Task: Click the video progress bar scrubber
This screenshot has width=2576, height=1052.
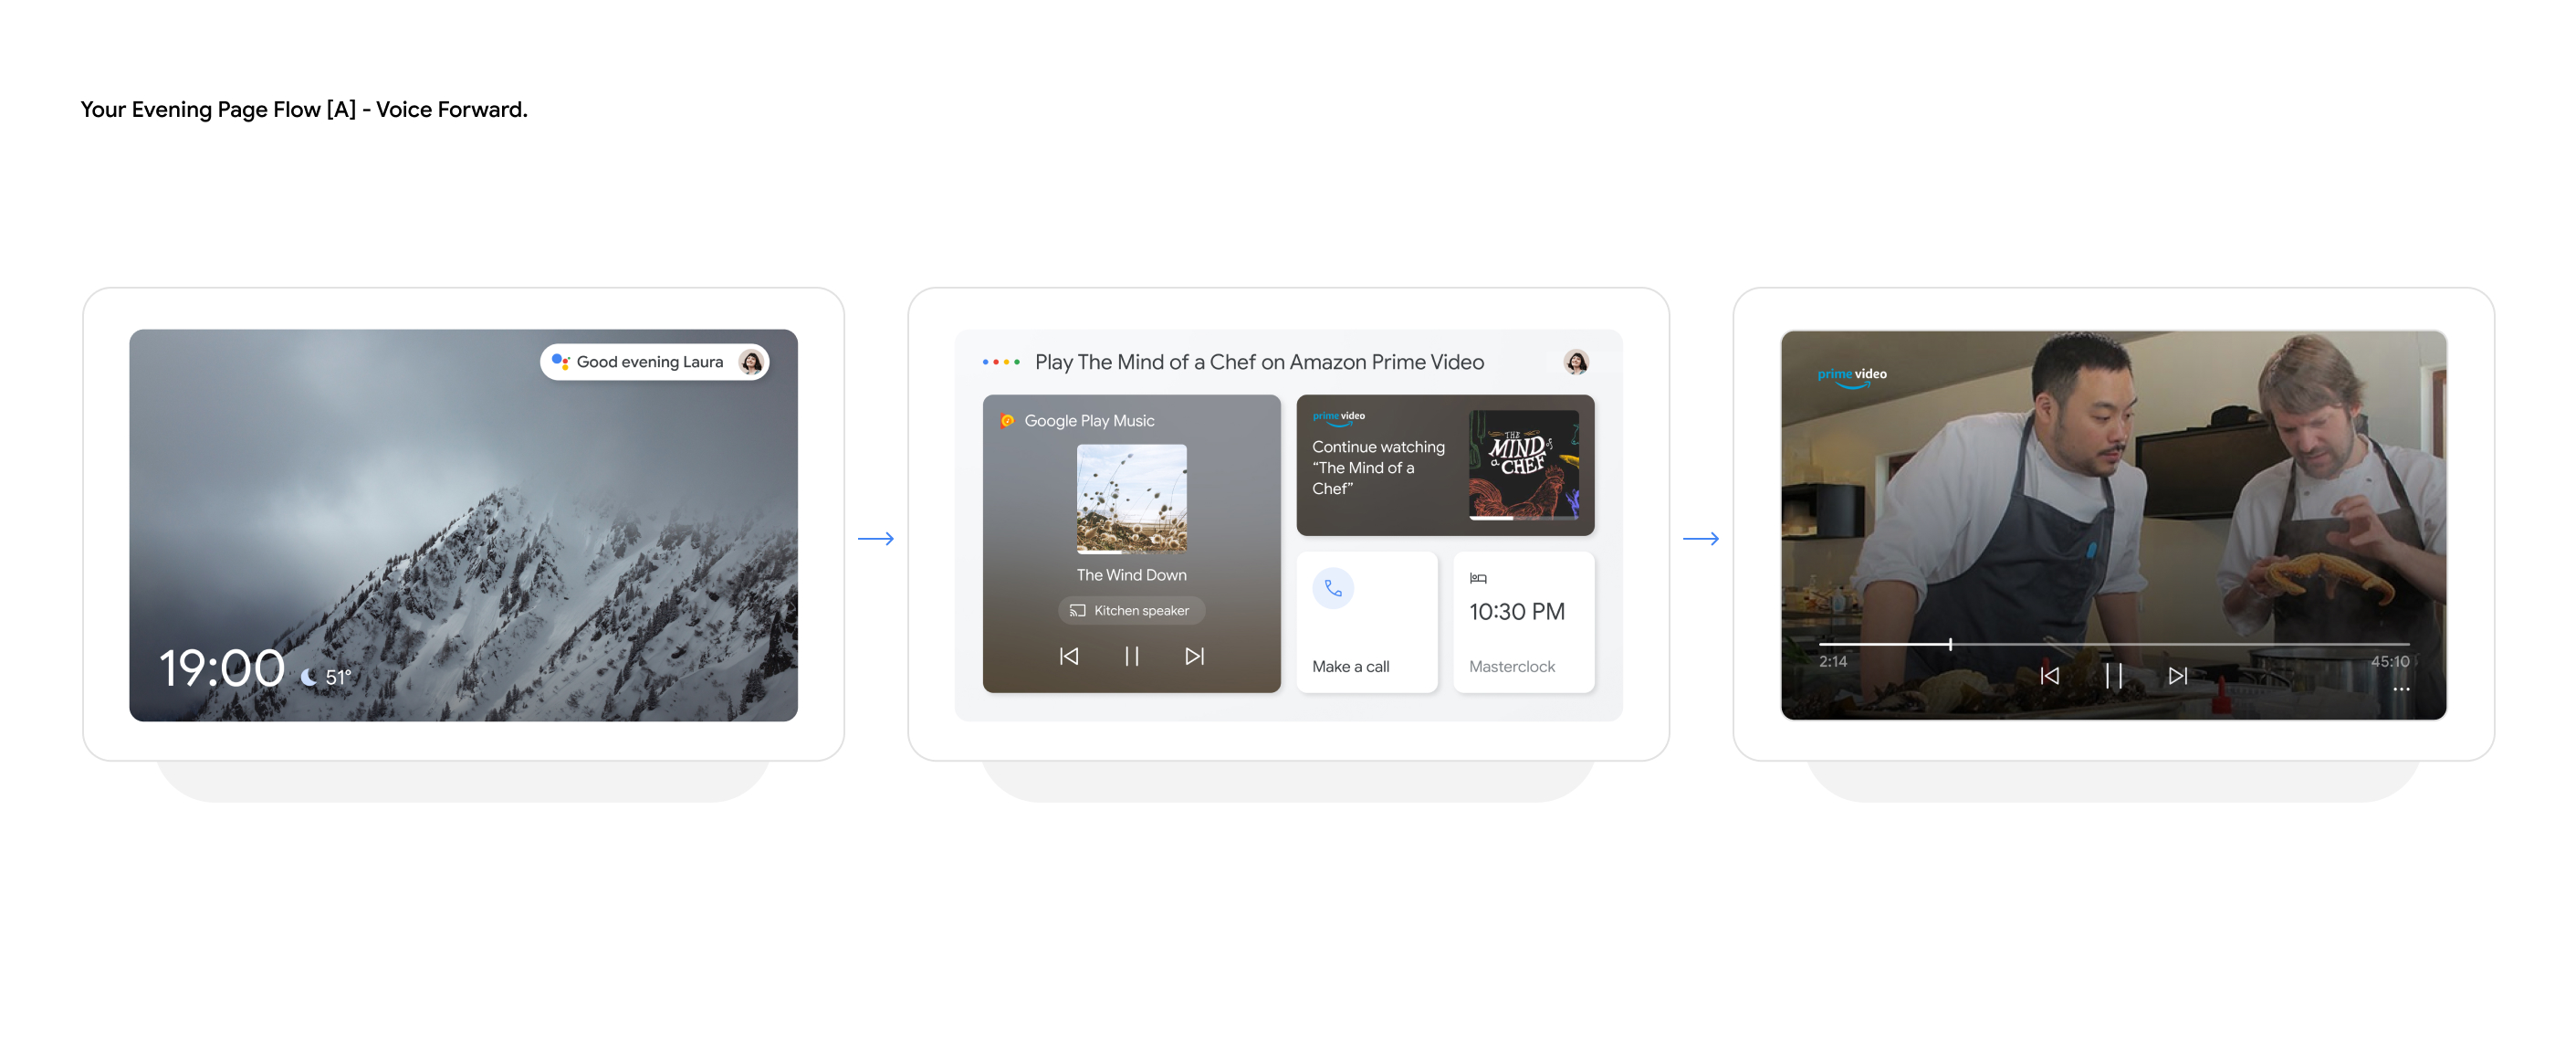Action: coord(1949,644)
